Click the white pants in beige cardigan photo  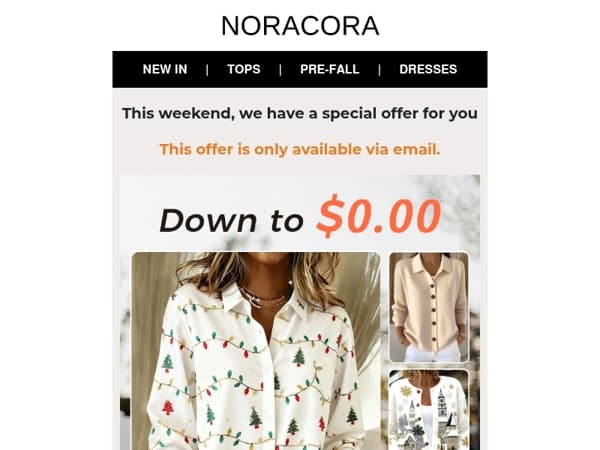(432, 352)
